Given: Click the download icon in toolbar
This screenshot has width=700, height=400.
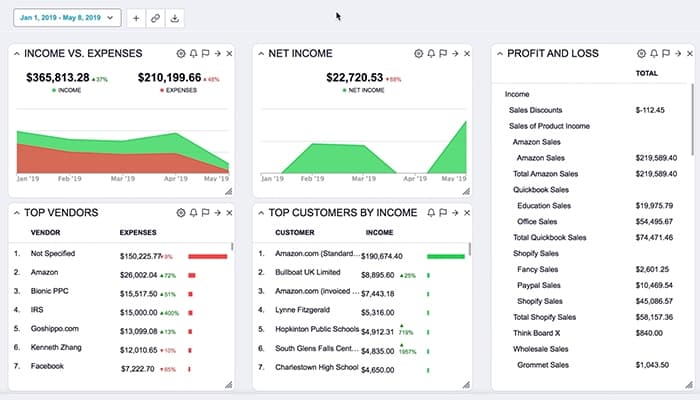Looking at the screenshot, I should (x=176, y=18).
